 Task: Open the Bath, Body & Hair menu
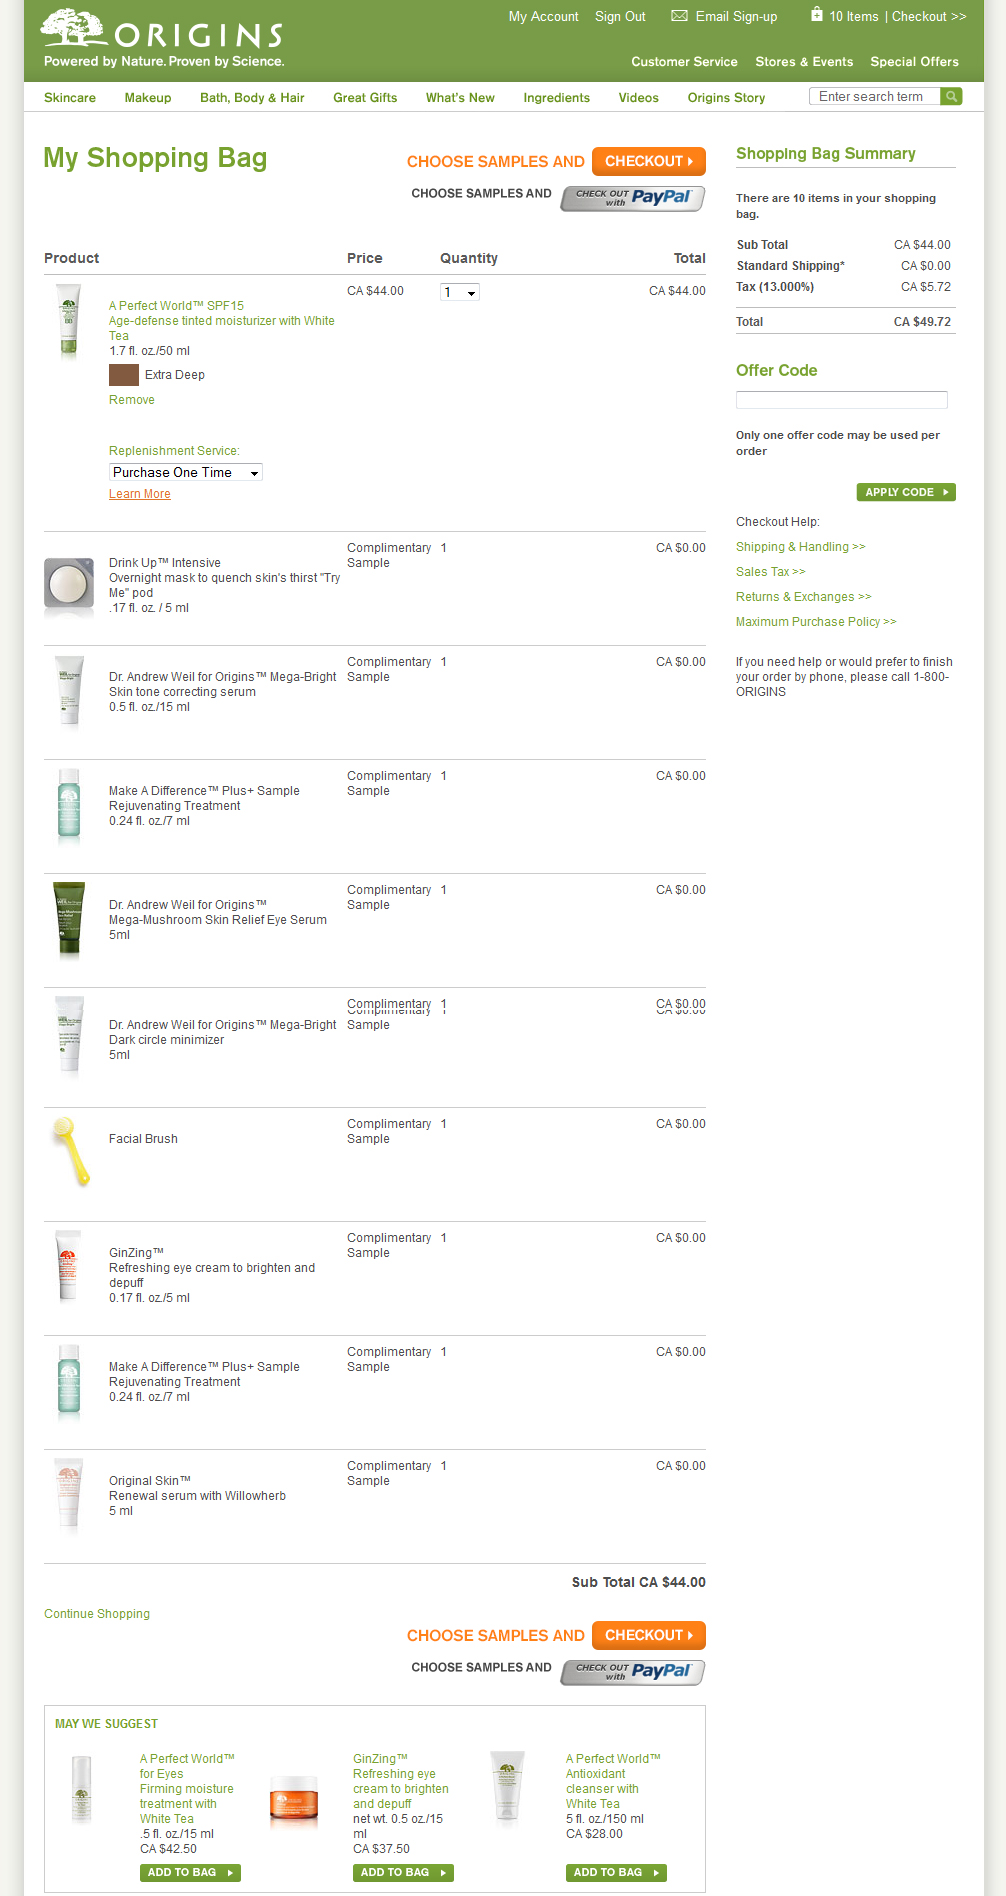(252, 98)
